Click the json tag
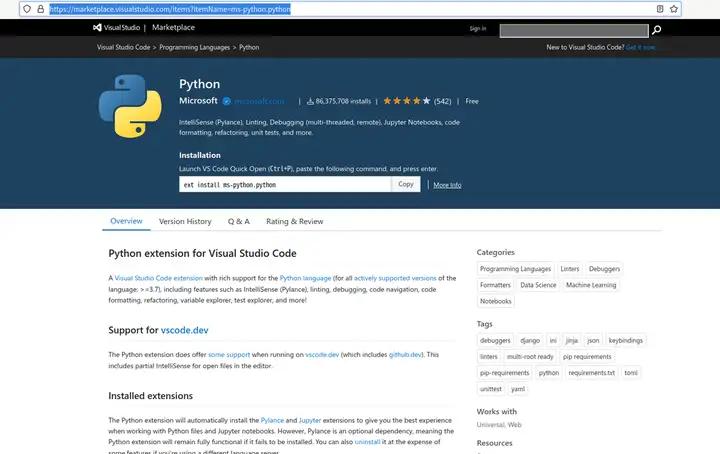This screenshot has width=720, height=454. point(593,341)
